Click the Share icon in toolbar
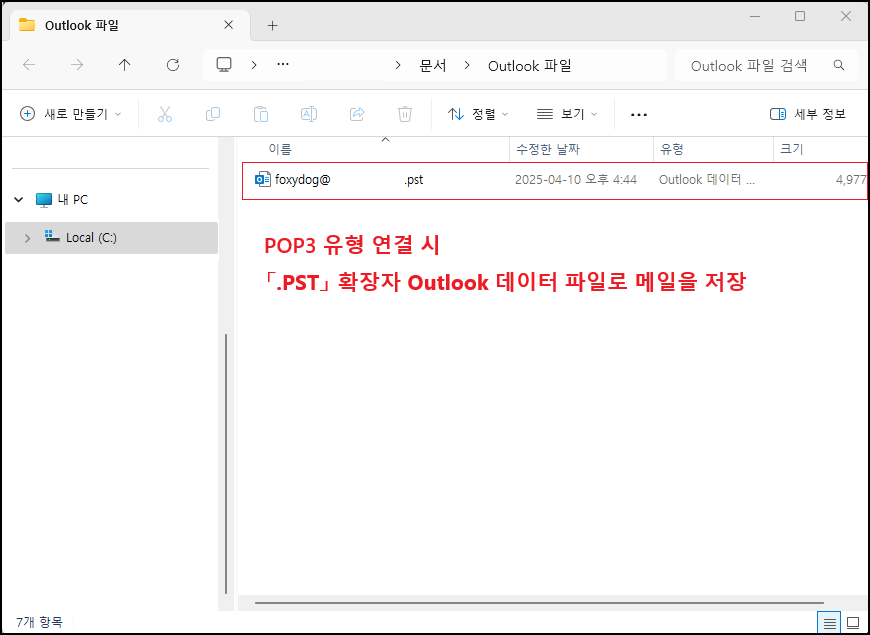The width and height of the screenshot is (870, 635). point(357,114)
